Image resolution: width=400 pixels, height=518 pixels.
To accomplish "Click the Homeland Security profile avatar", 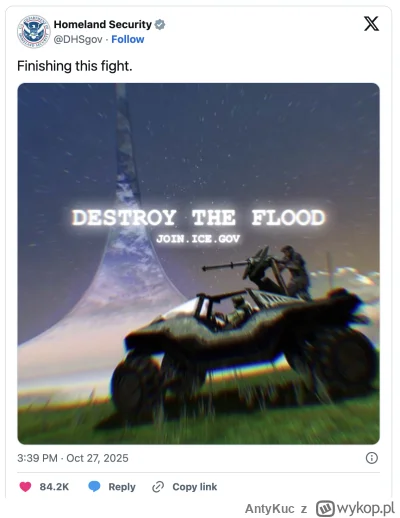I will tap(34, 31).
